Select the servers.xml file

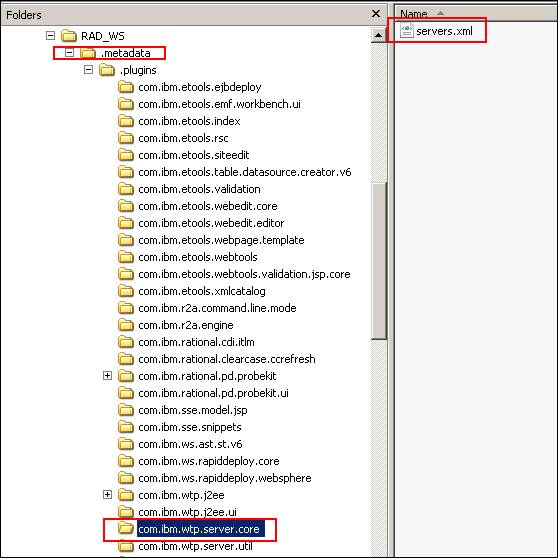click(444, 31)
